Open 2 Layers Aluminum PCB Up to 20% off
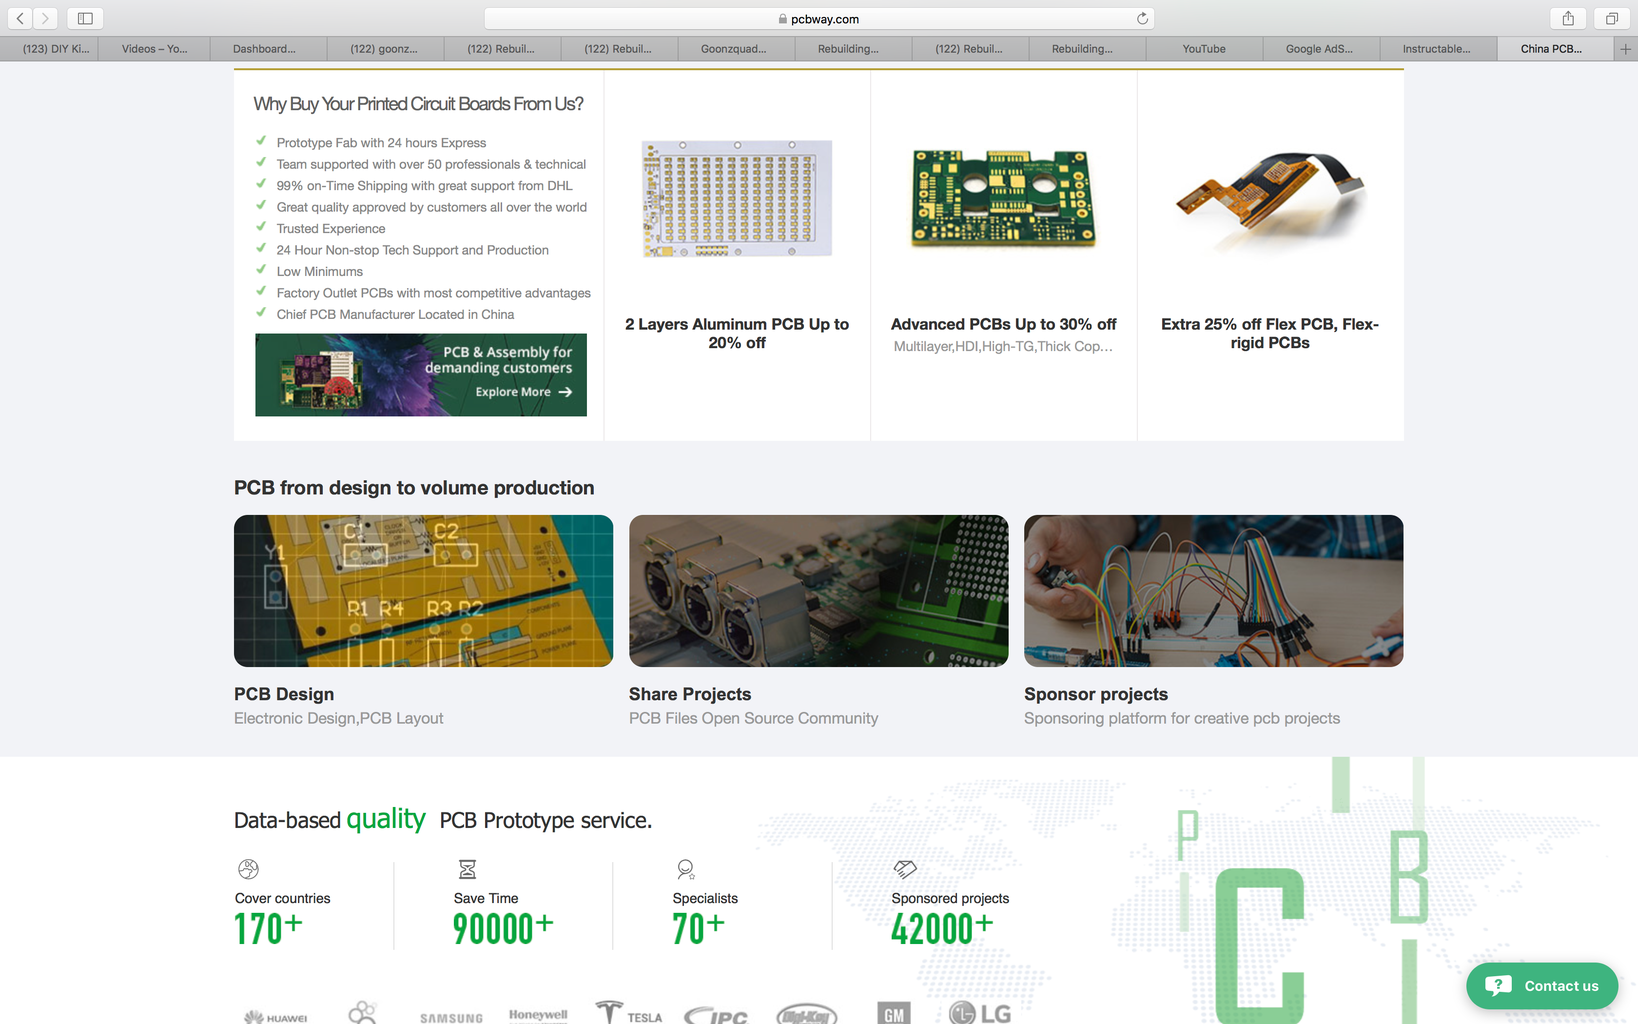Screen dimensions: 1638x1024 click(x=737, y=333)
